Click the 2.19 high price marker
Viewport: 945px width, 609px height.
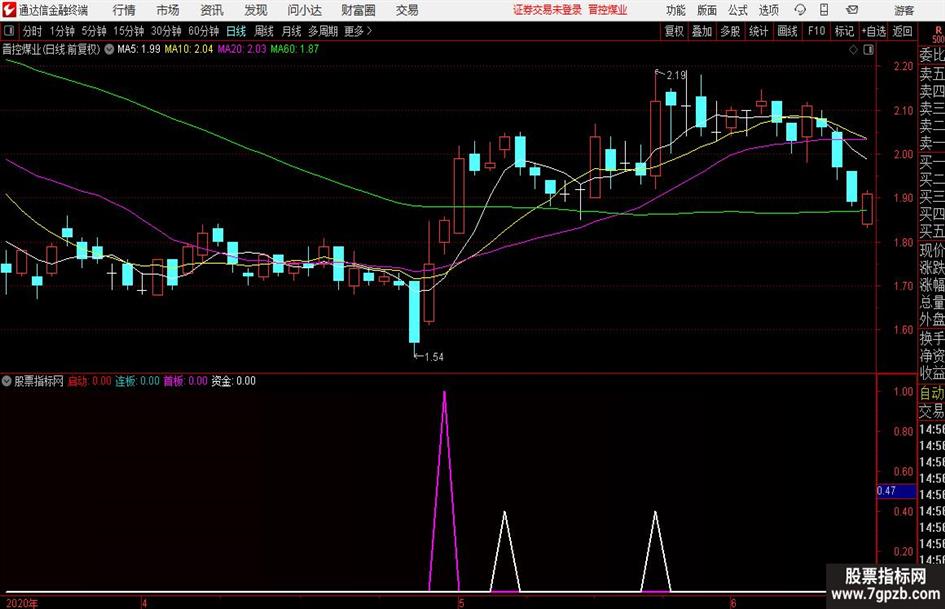(x=676, y=75)
